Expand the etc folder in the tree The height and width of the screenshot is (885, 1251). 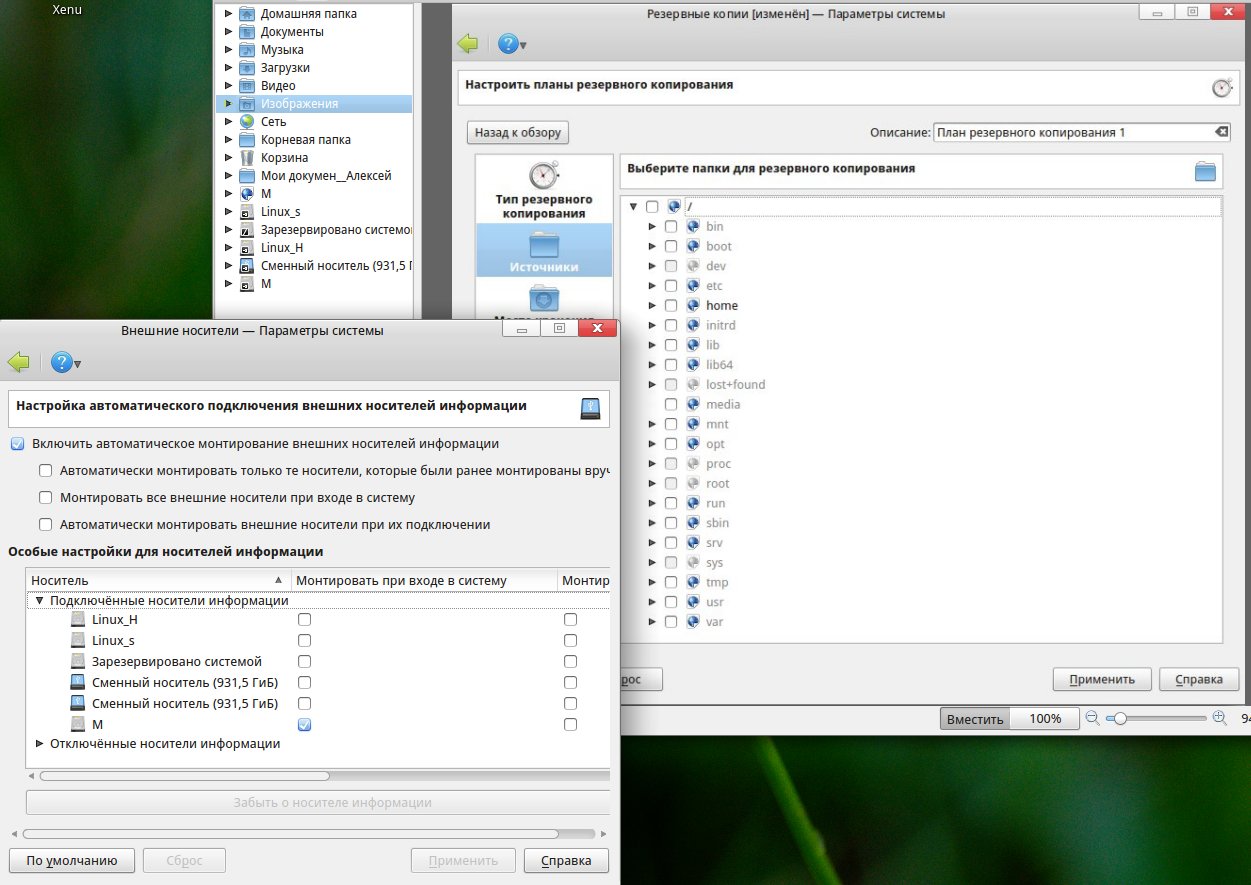[653, 286]
